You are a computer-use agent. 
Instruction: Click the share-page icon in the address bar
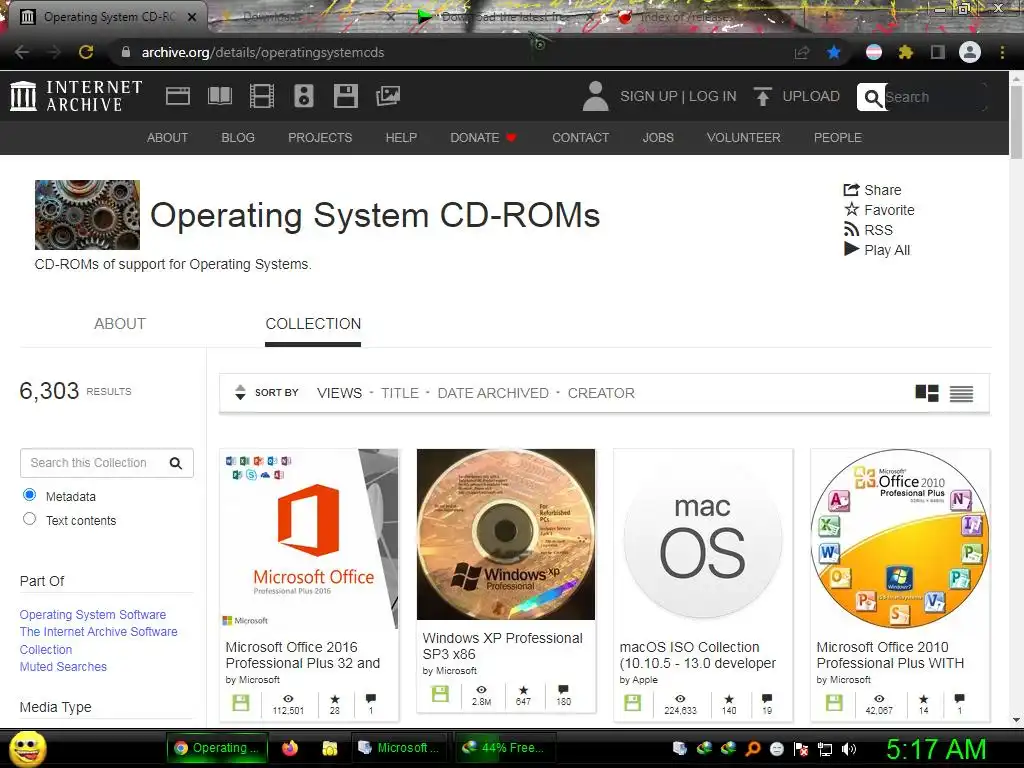pyautogui.click(x=802, y=52)
